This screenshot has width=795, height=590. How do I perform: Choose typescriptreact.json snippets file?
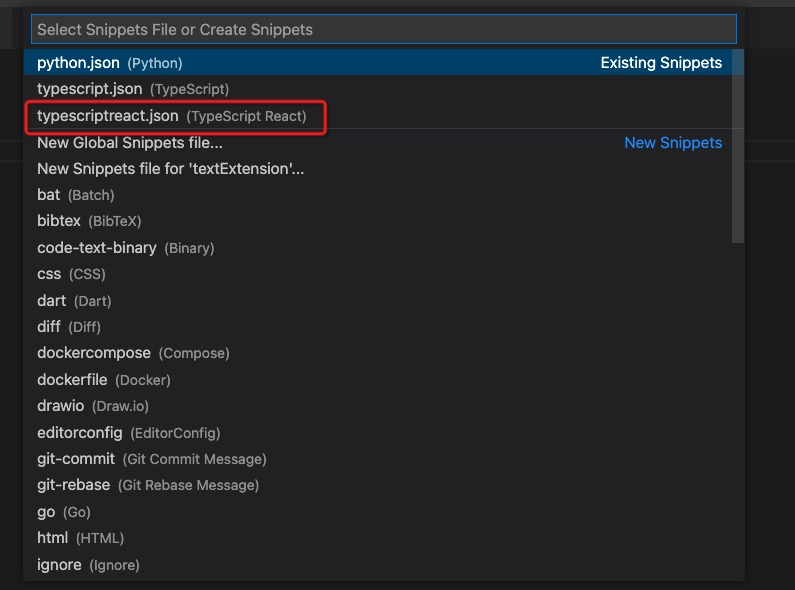(x=171, y=116)
